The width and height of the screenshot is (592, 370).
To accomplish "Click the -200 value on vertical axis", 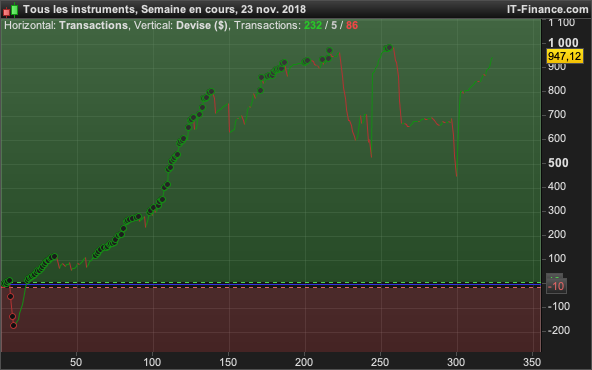I will (559, 330).
